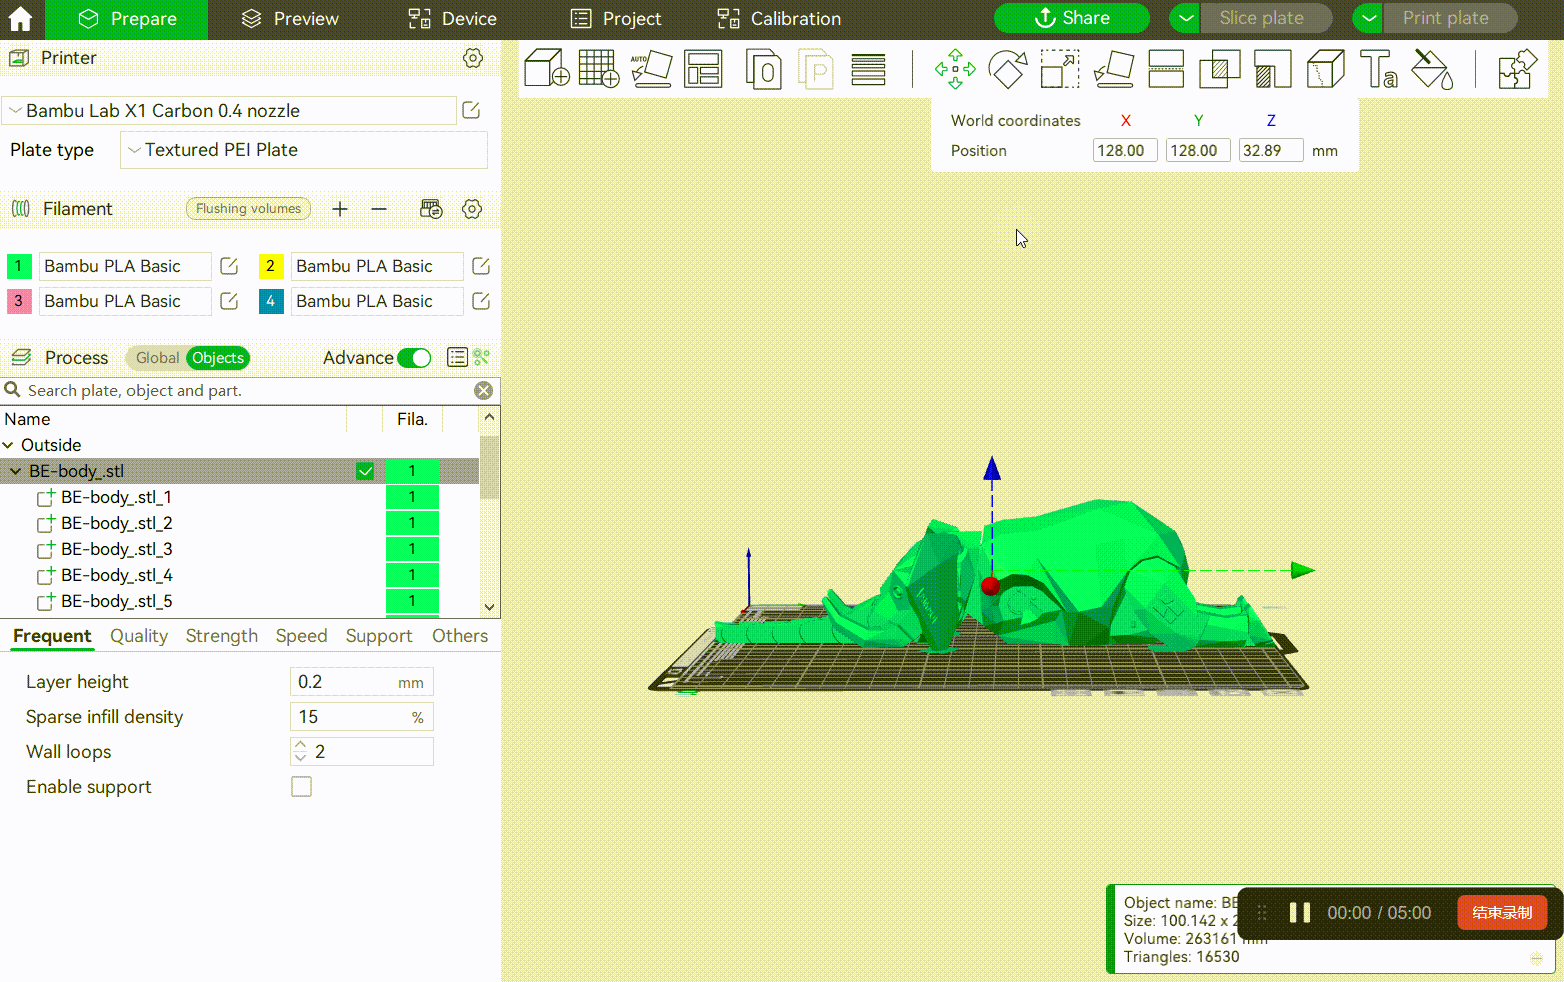Pause the screen recording

pyautogui.click(x=1299, y=912)
